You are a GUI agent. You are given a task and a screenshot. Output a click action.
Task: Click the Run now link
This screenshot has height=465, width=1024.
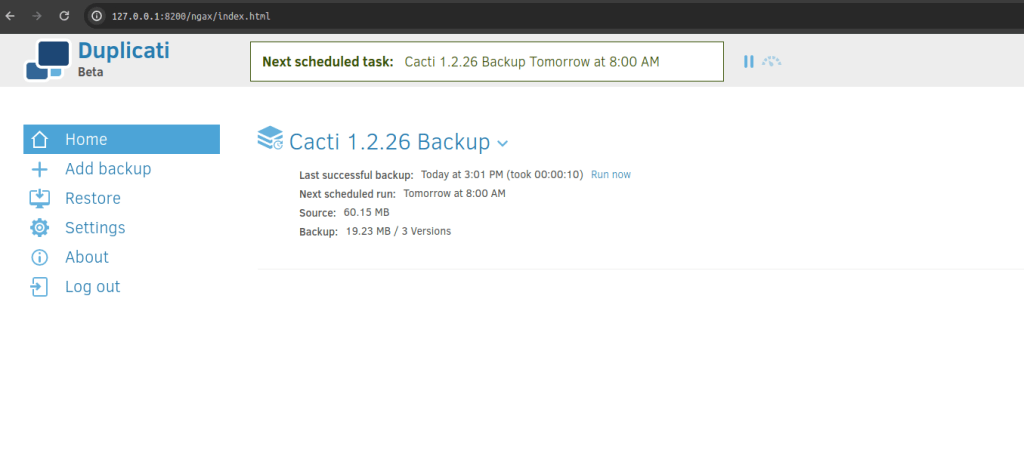click(610, 175)
